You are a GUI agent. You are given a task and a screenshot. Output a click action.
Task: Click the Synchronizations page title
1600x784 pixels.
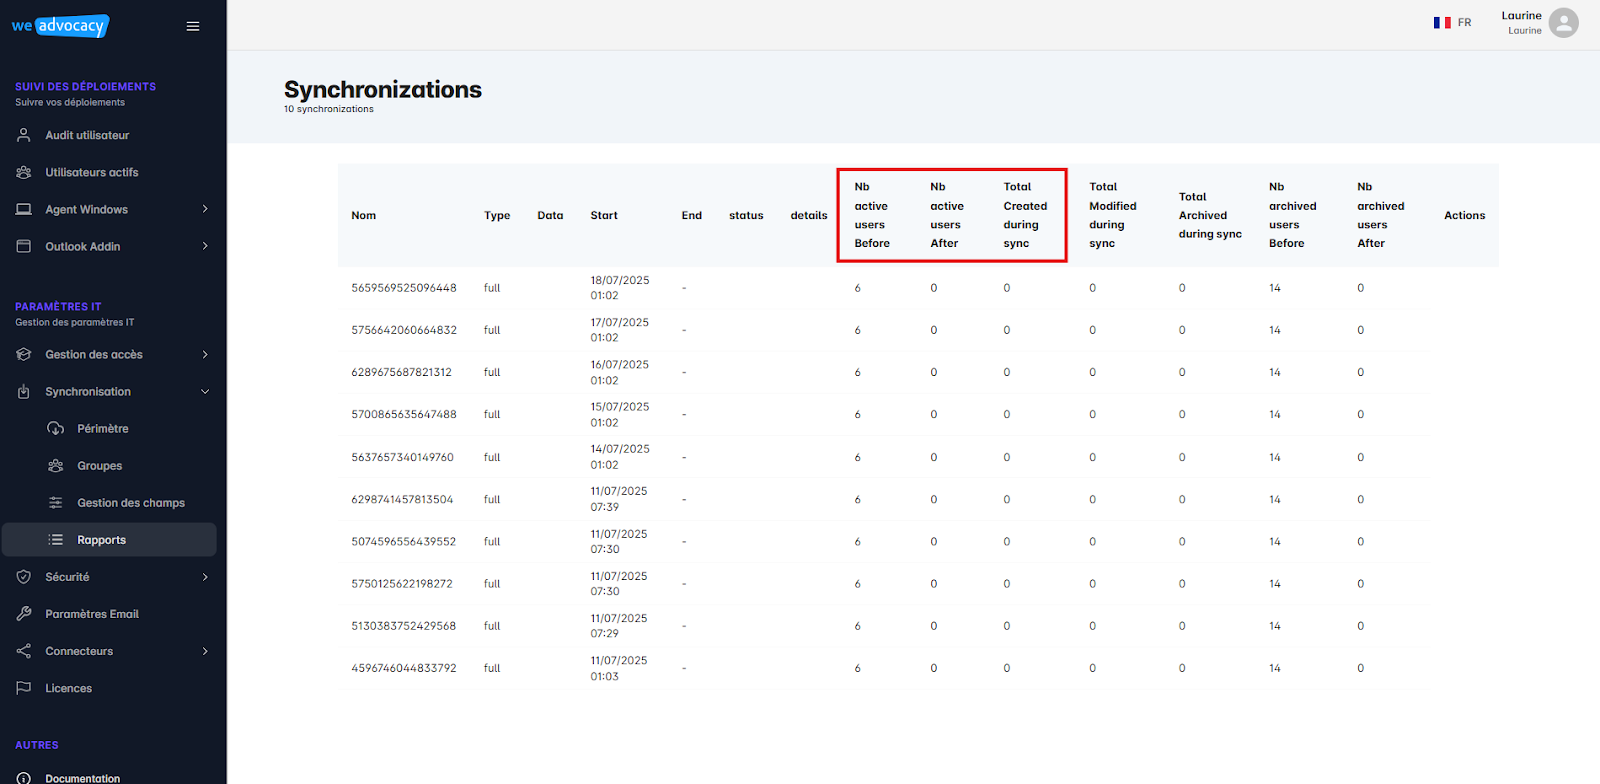[383, 90]
